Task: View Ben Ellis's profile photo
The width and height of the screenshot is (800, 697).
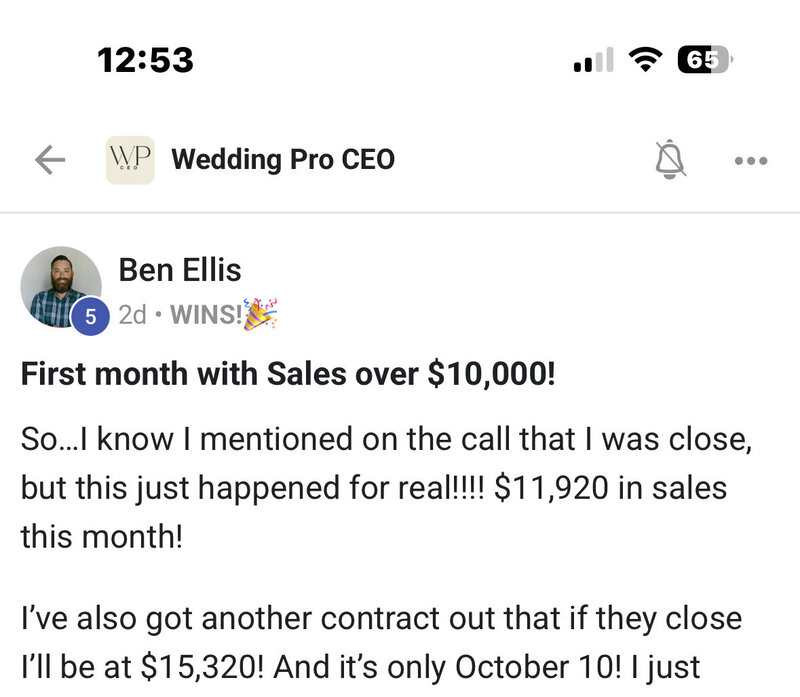Action: click(x=60, y=286)
